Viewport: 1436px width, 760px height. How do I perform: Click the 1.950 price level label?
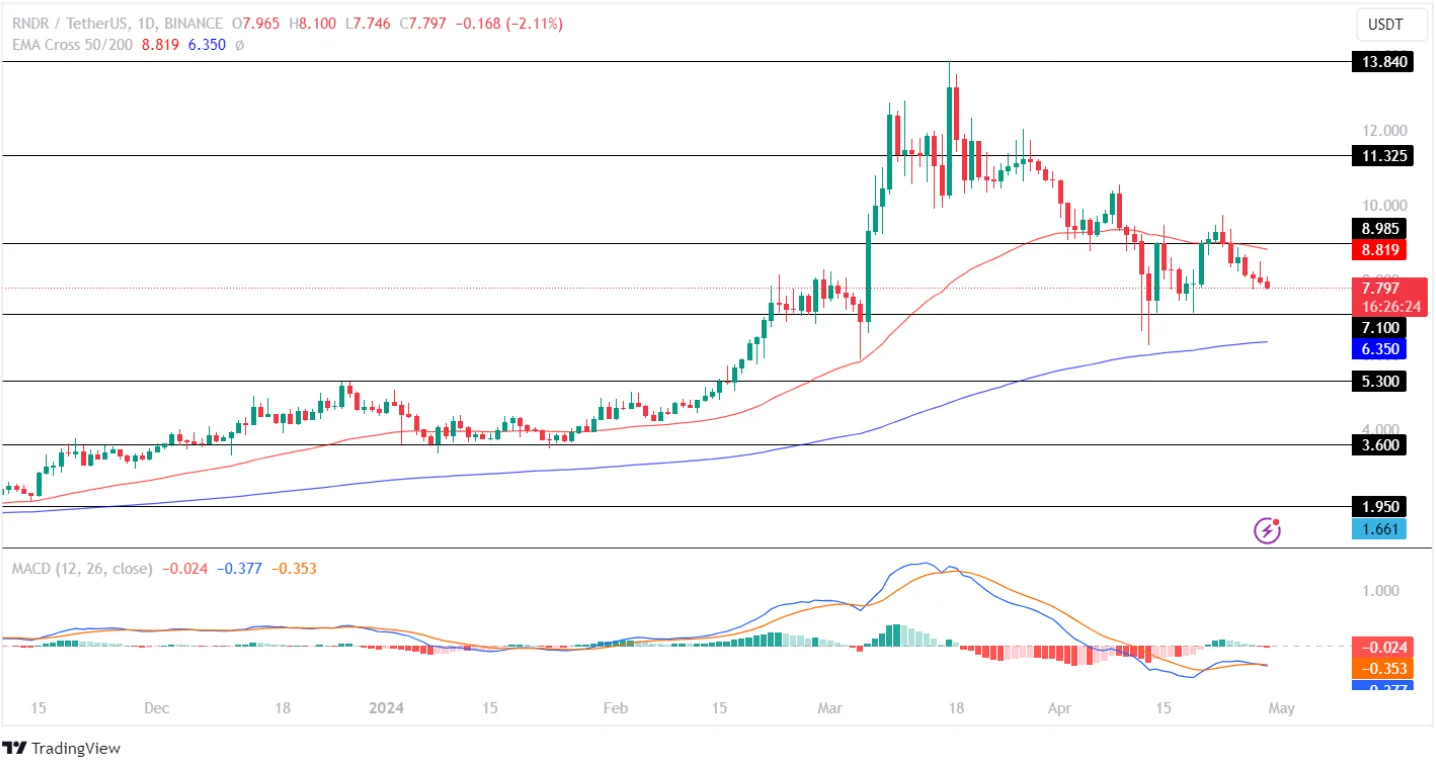(1379, 506)
